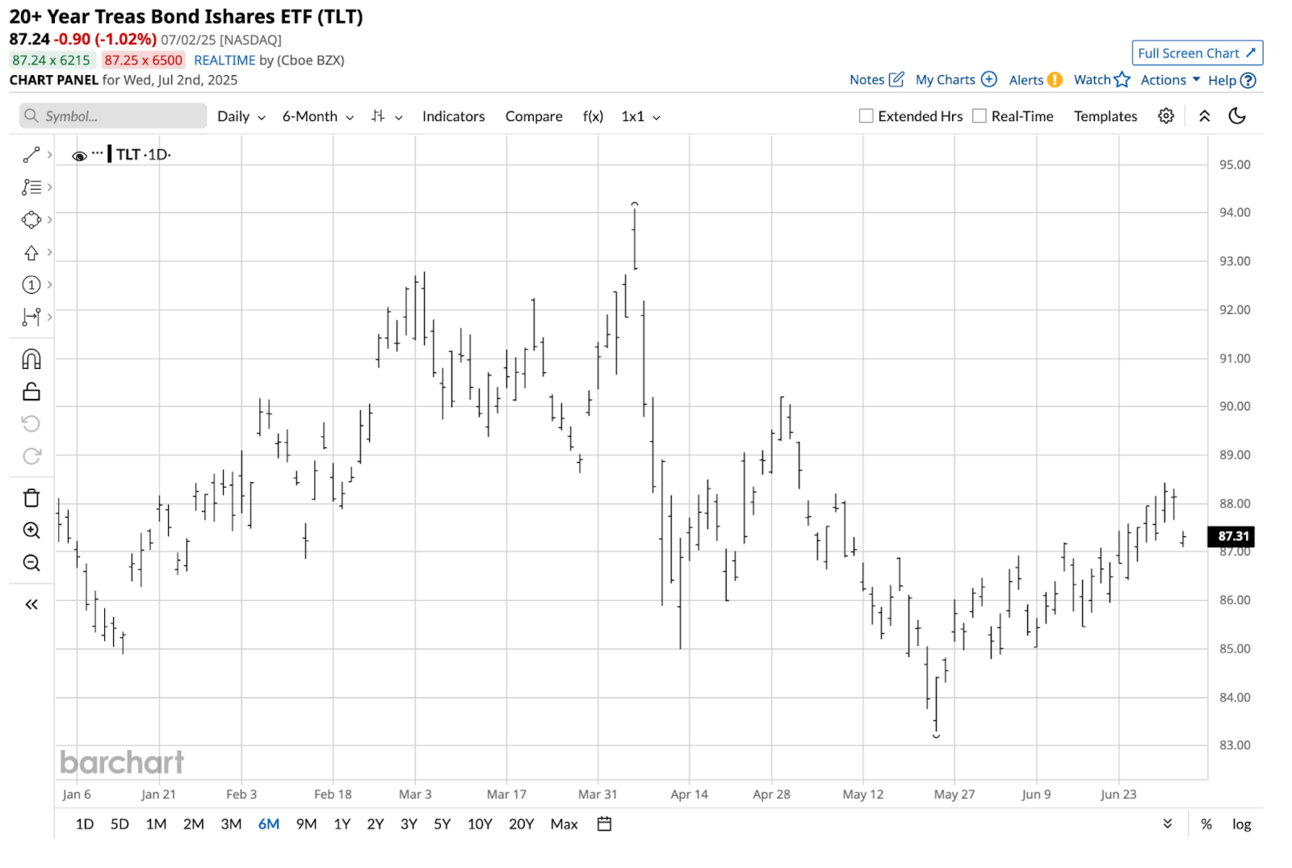
Task: Click the redo arrow icon
Action: [31, 456]
